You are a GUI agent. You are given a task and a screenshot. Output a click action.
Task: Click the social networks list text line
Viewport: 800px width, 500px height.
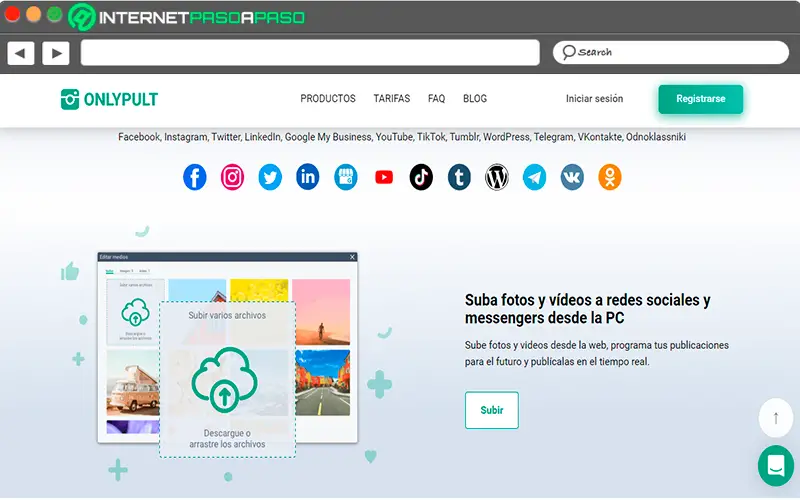click(402, 137)
